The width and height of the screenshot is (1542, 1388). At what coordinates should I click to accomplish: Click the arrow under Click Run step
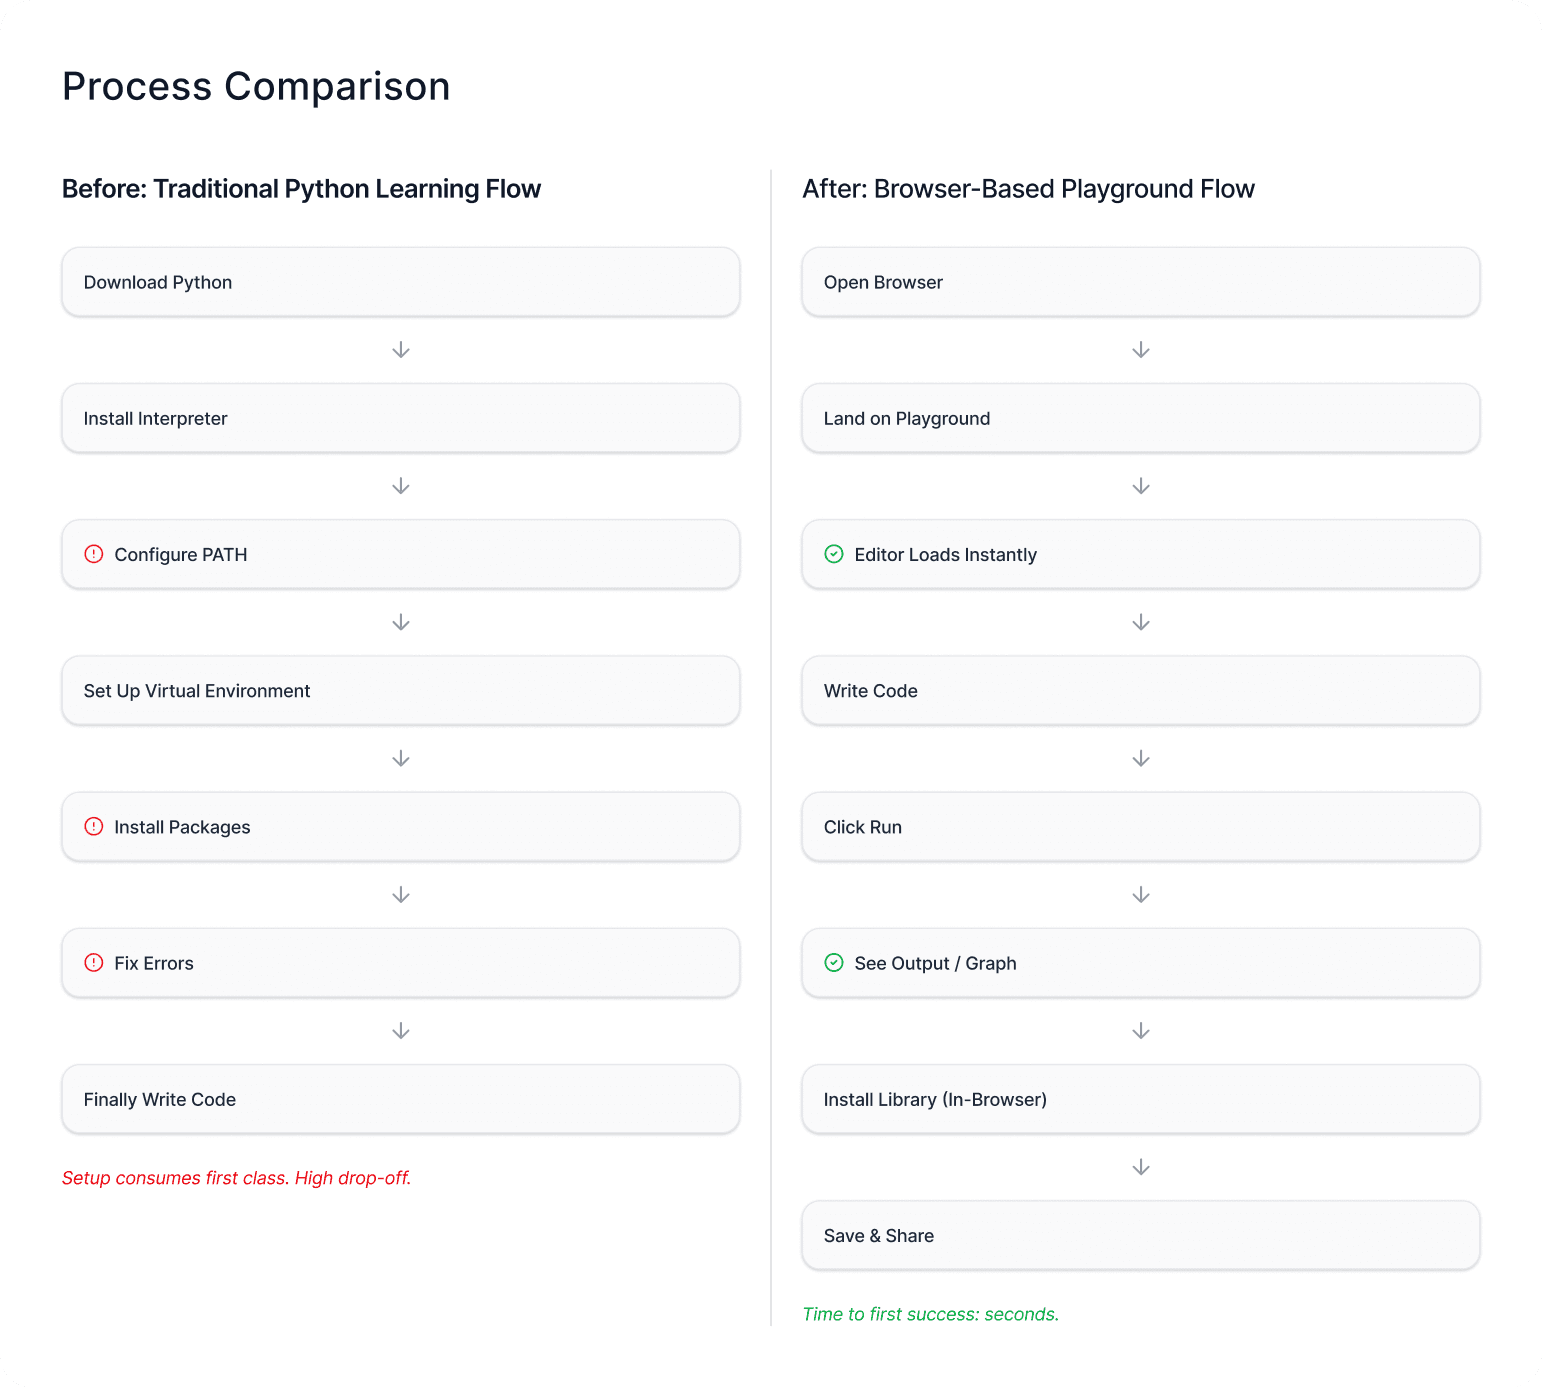(1141, 895)
